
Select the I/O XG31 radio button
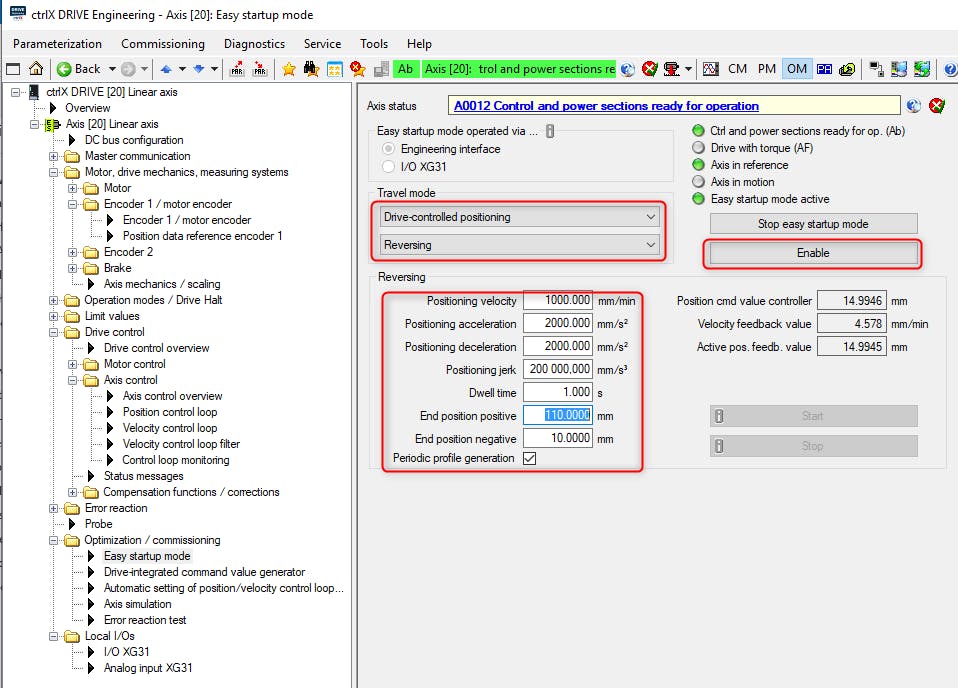coord(388,166)
